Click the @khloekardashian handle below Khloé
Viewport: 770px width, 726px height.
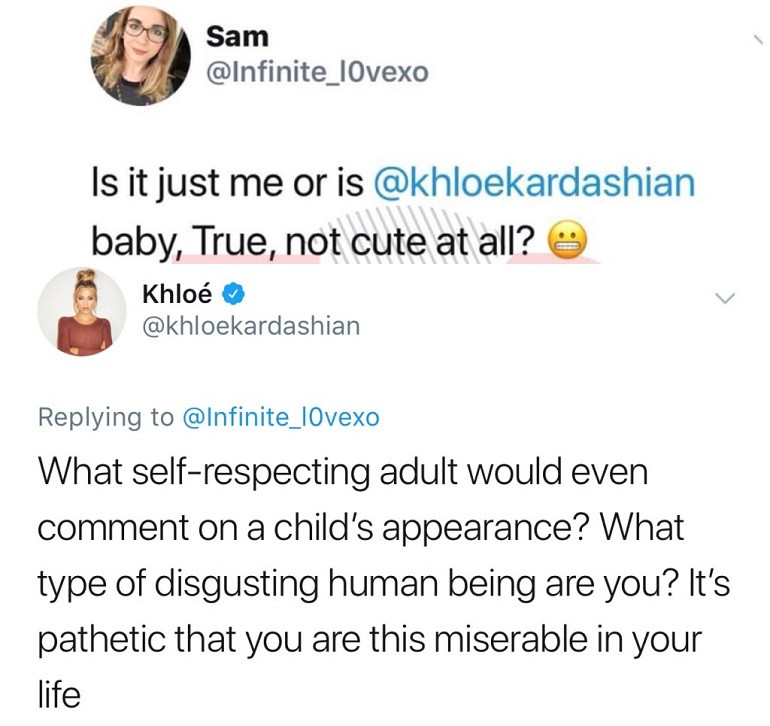tap(252, 326)
